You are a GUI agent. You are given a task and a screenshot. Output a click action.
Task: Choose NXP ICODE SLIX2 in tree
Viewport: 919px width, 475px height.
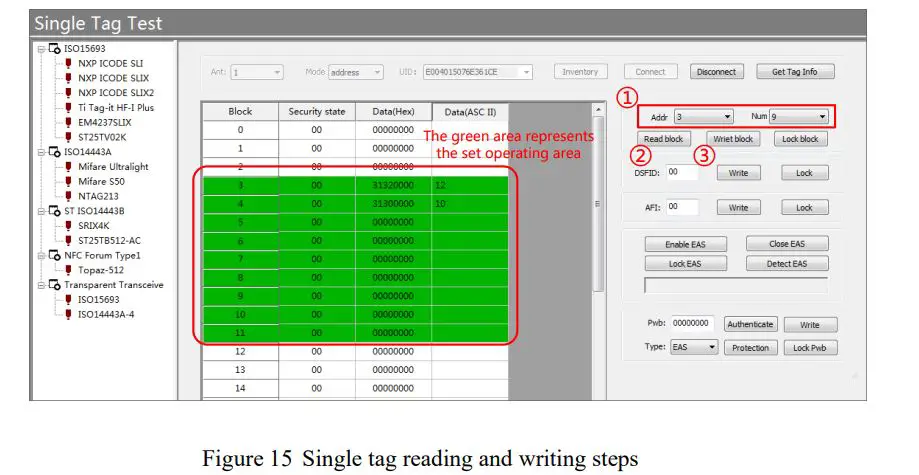[116, 93]
